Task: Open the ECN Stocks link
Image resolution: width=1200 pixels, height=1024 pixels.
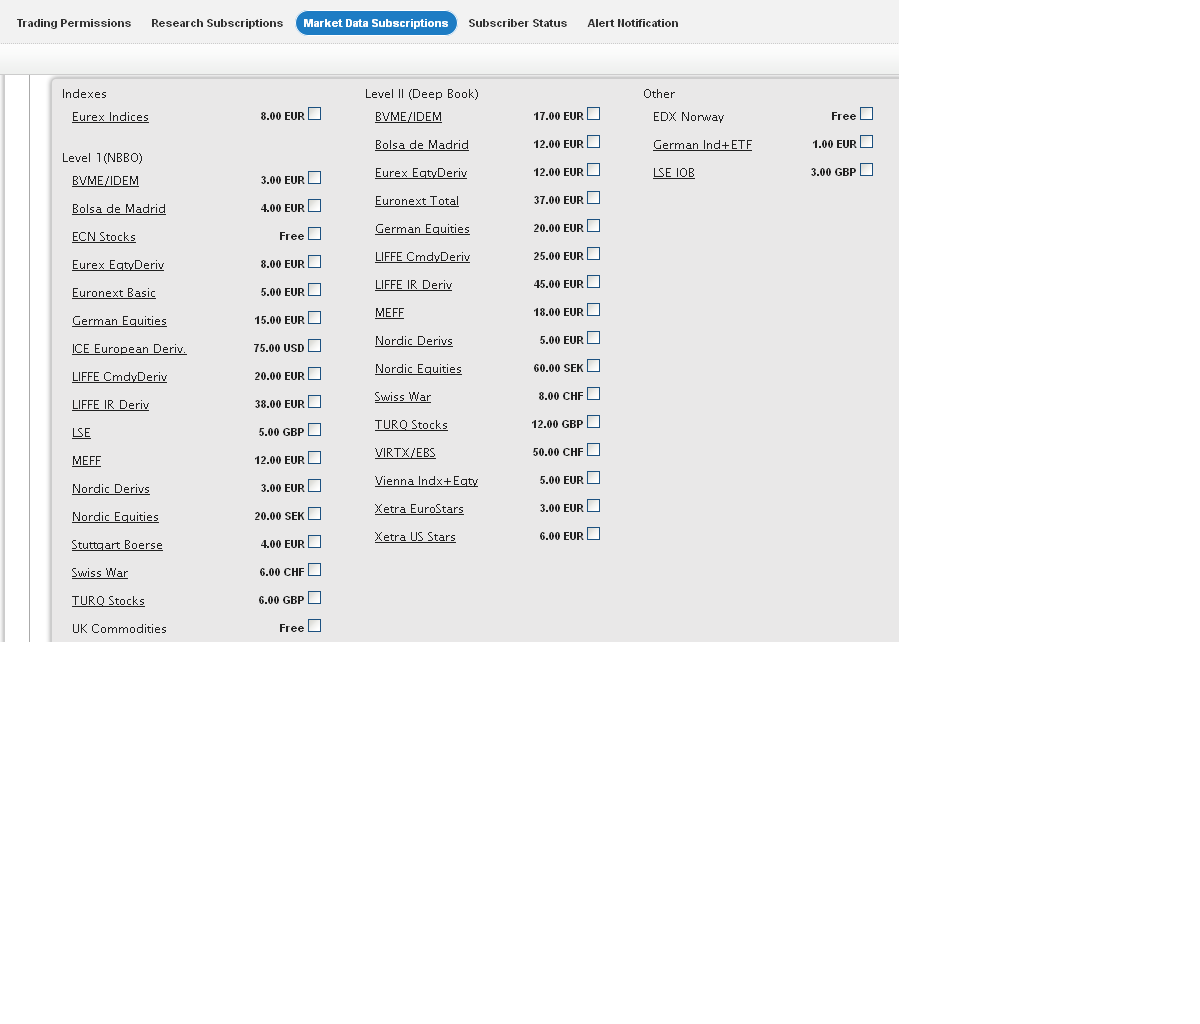Action: (104, 237)
